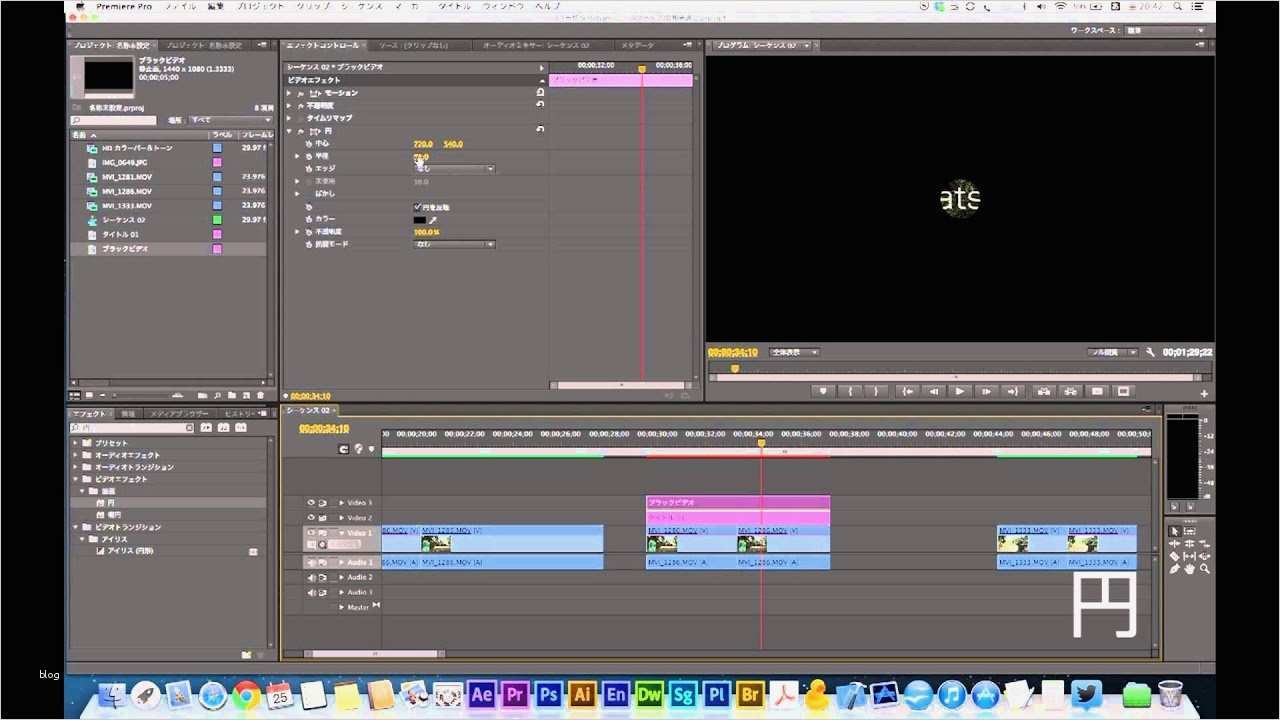The image size is (1280, 720).
Task: Click the black カラー swatch
Action: 420,219
